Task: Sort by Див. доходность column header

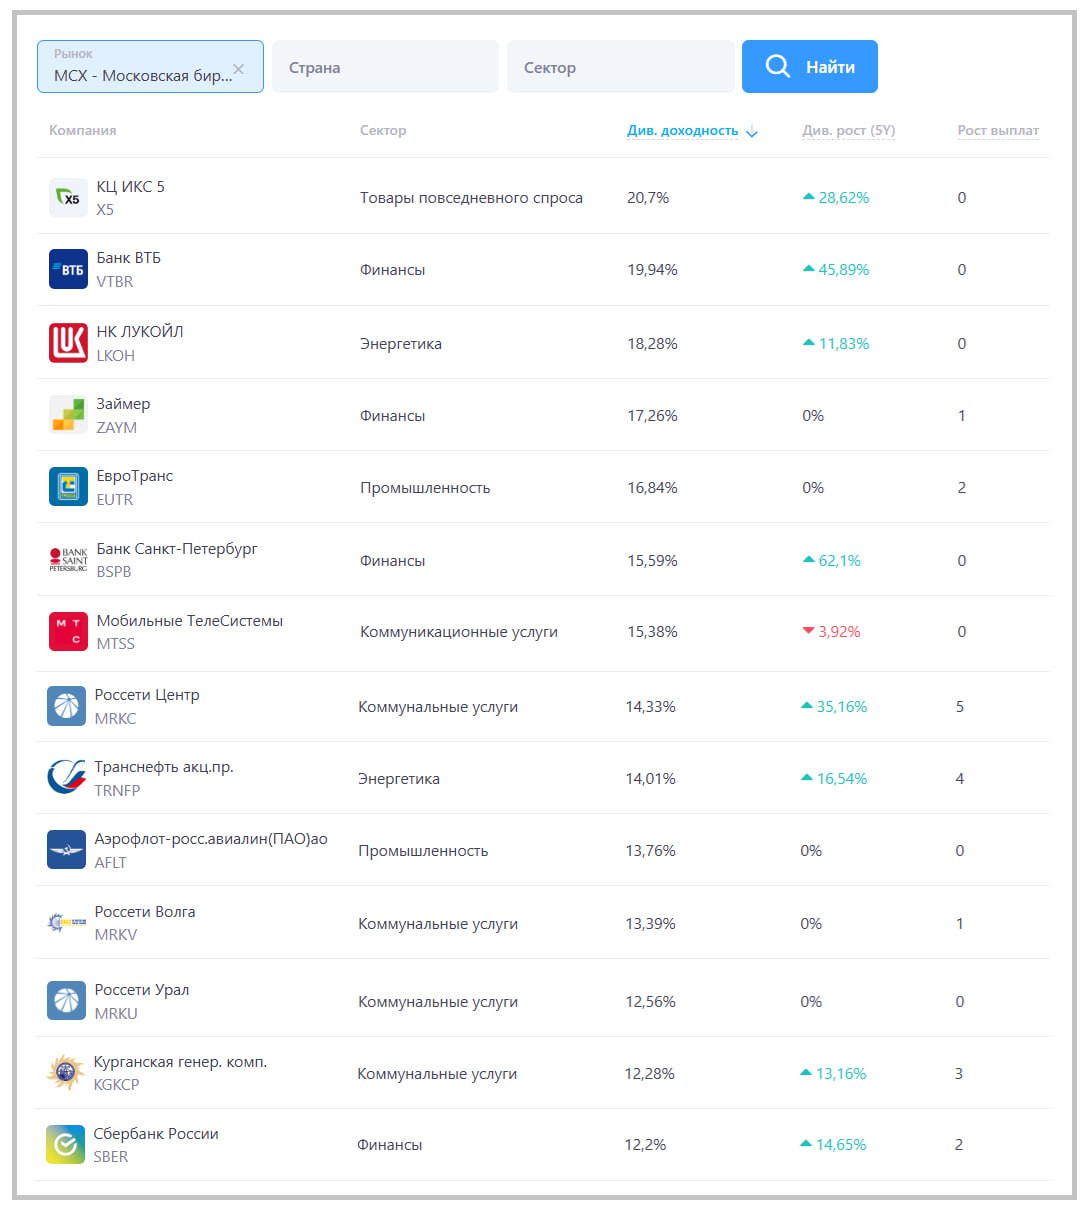Action: pos(683,131)
